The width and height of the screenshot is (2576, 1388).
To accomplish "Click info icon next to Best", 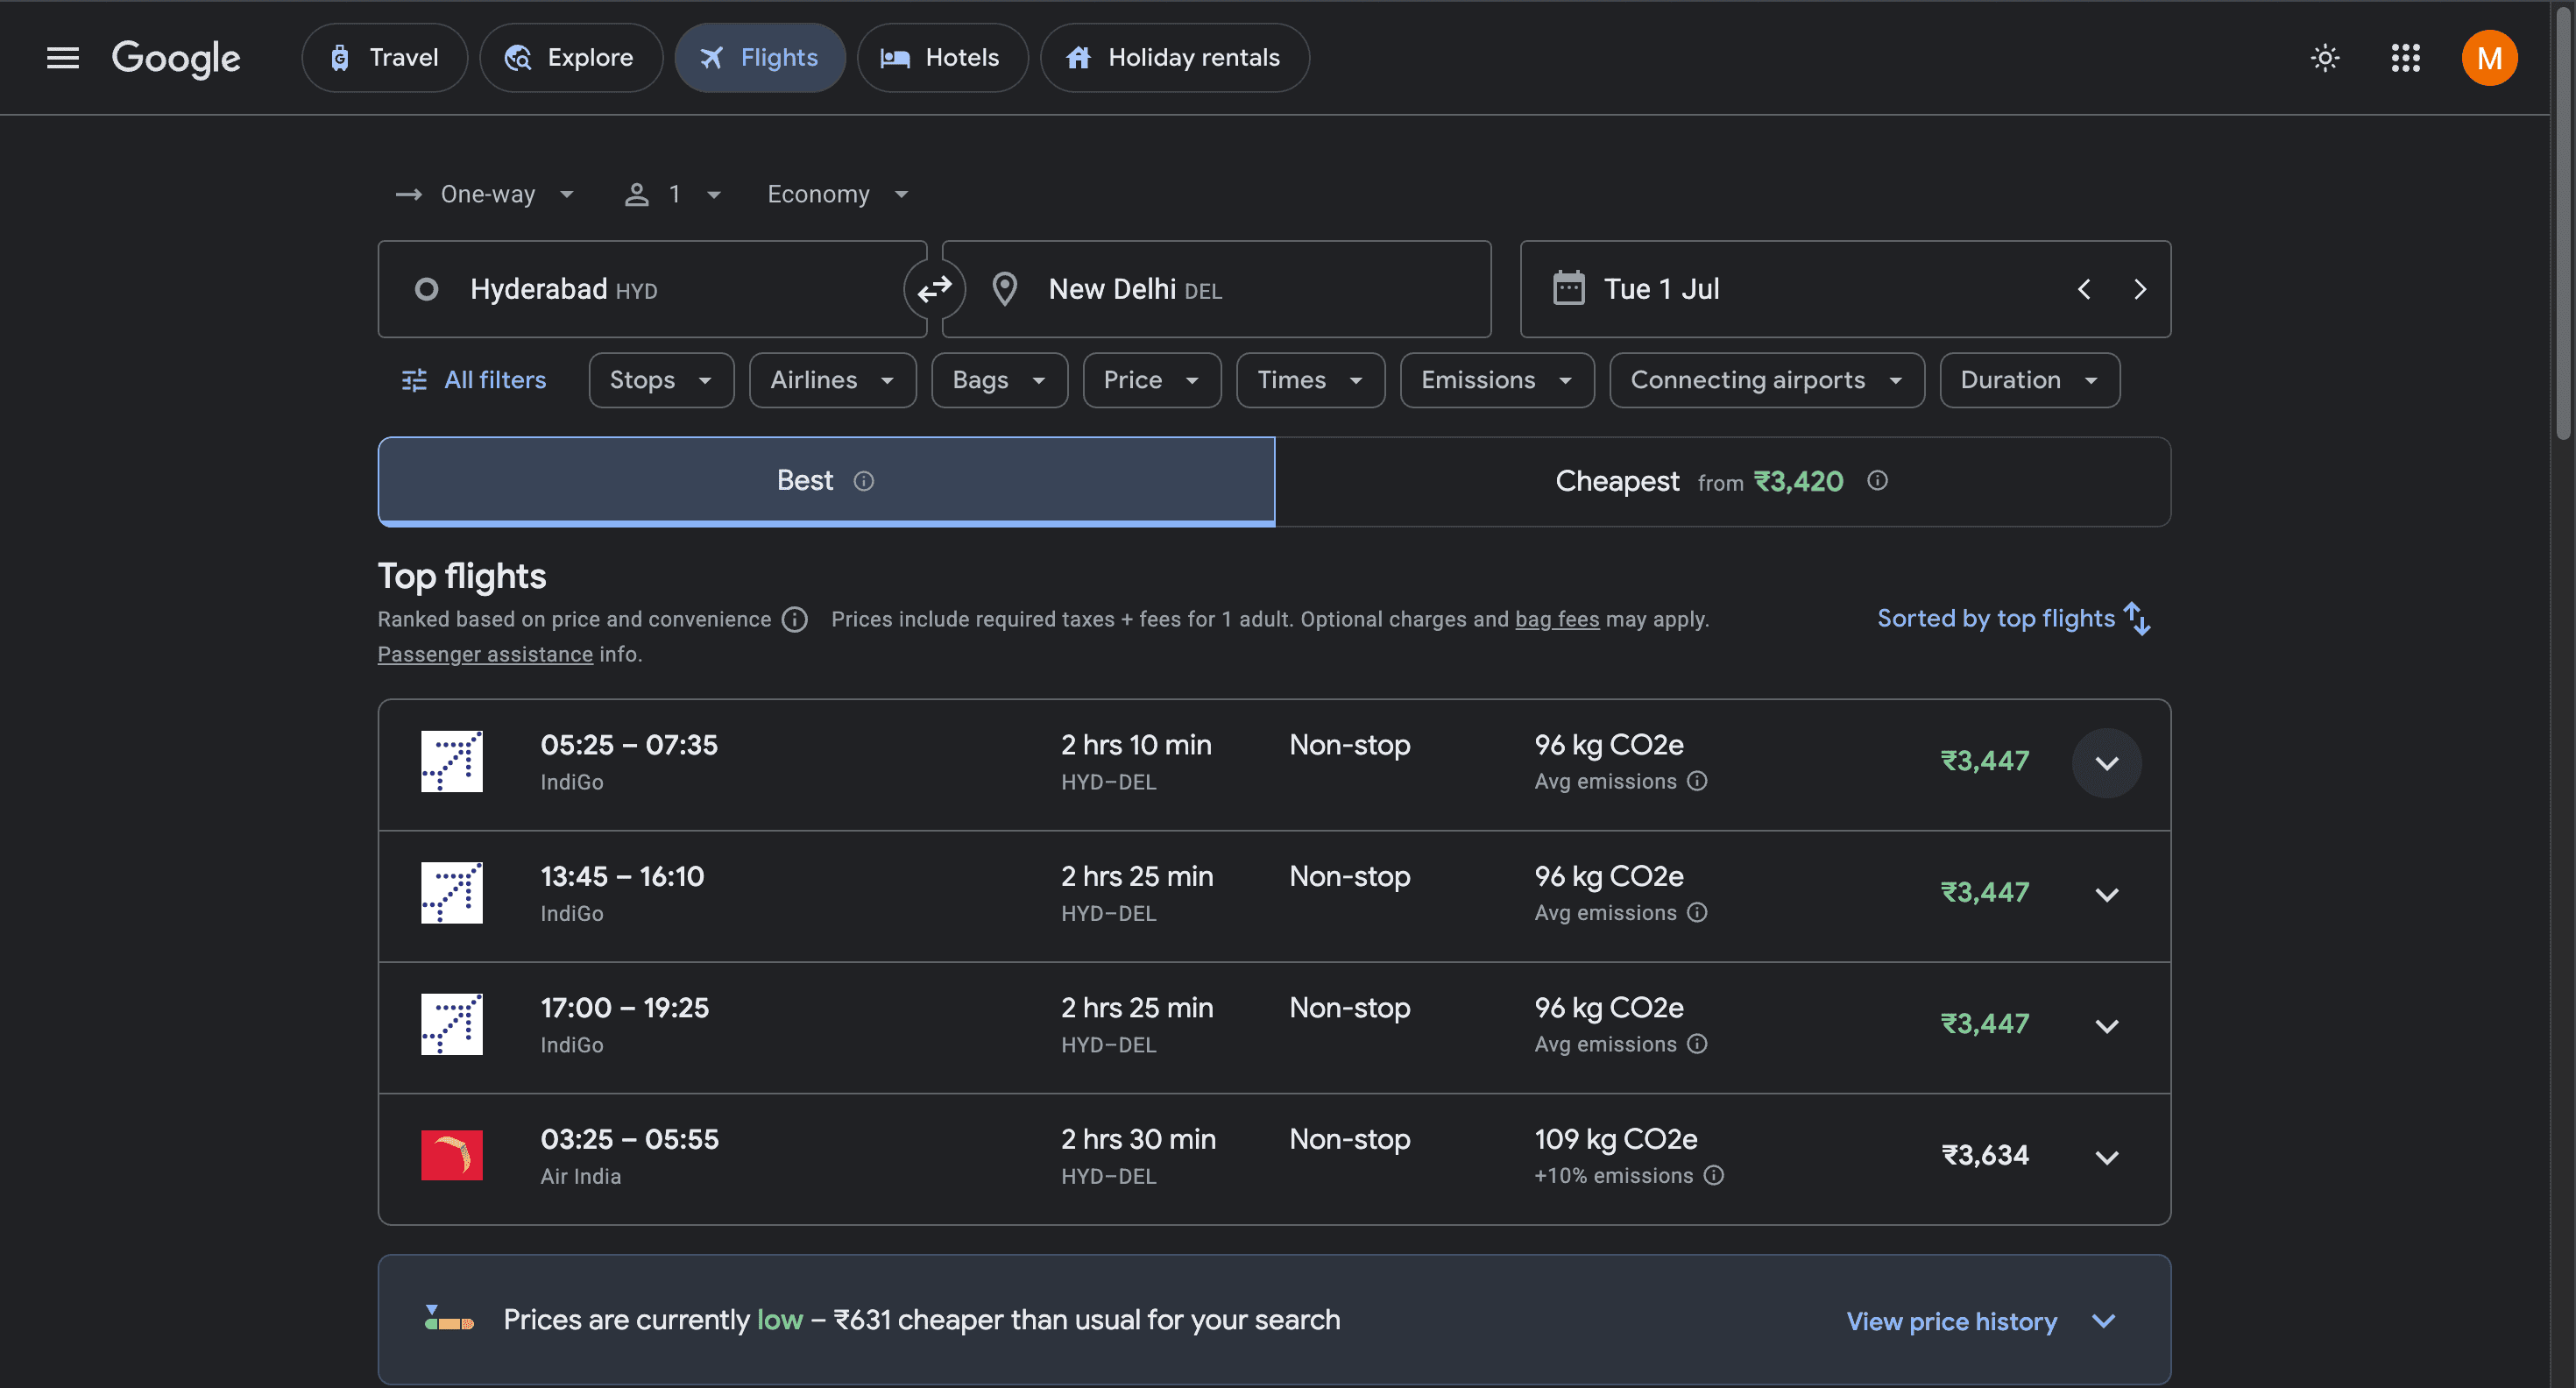I will [863, 482].
